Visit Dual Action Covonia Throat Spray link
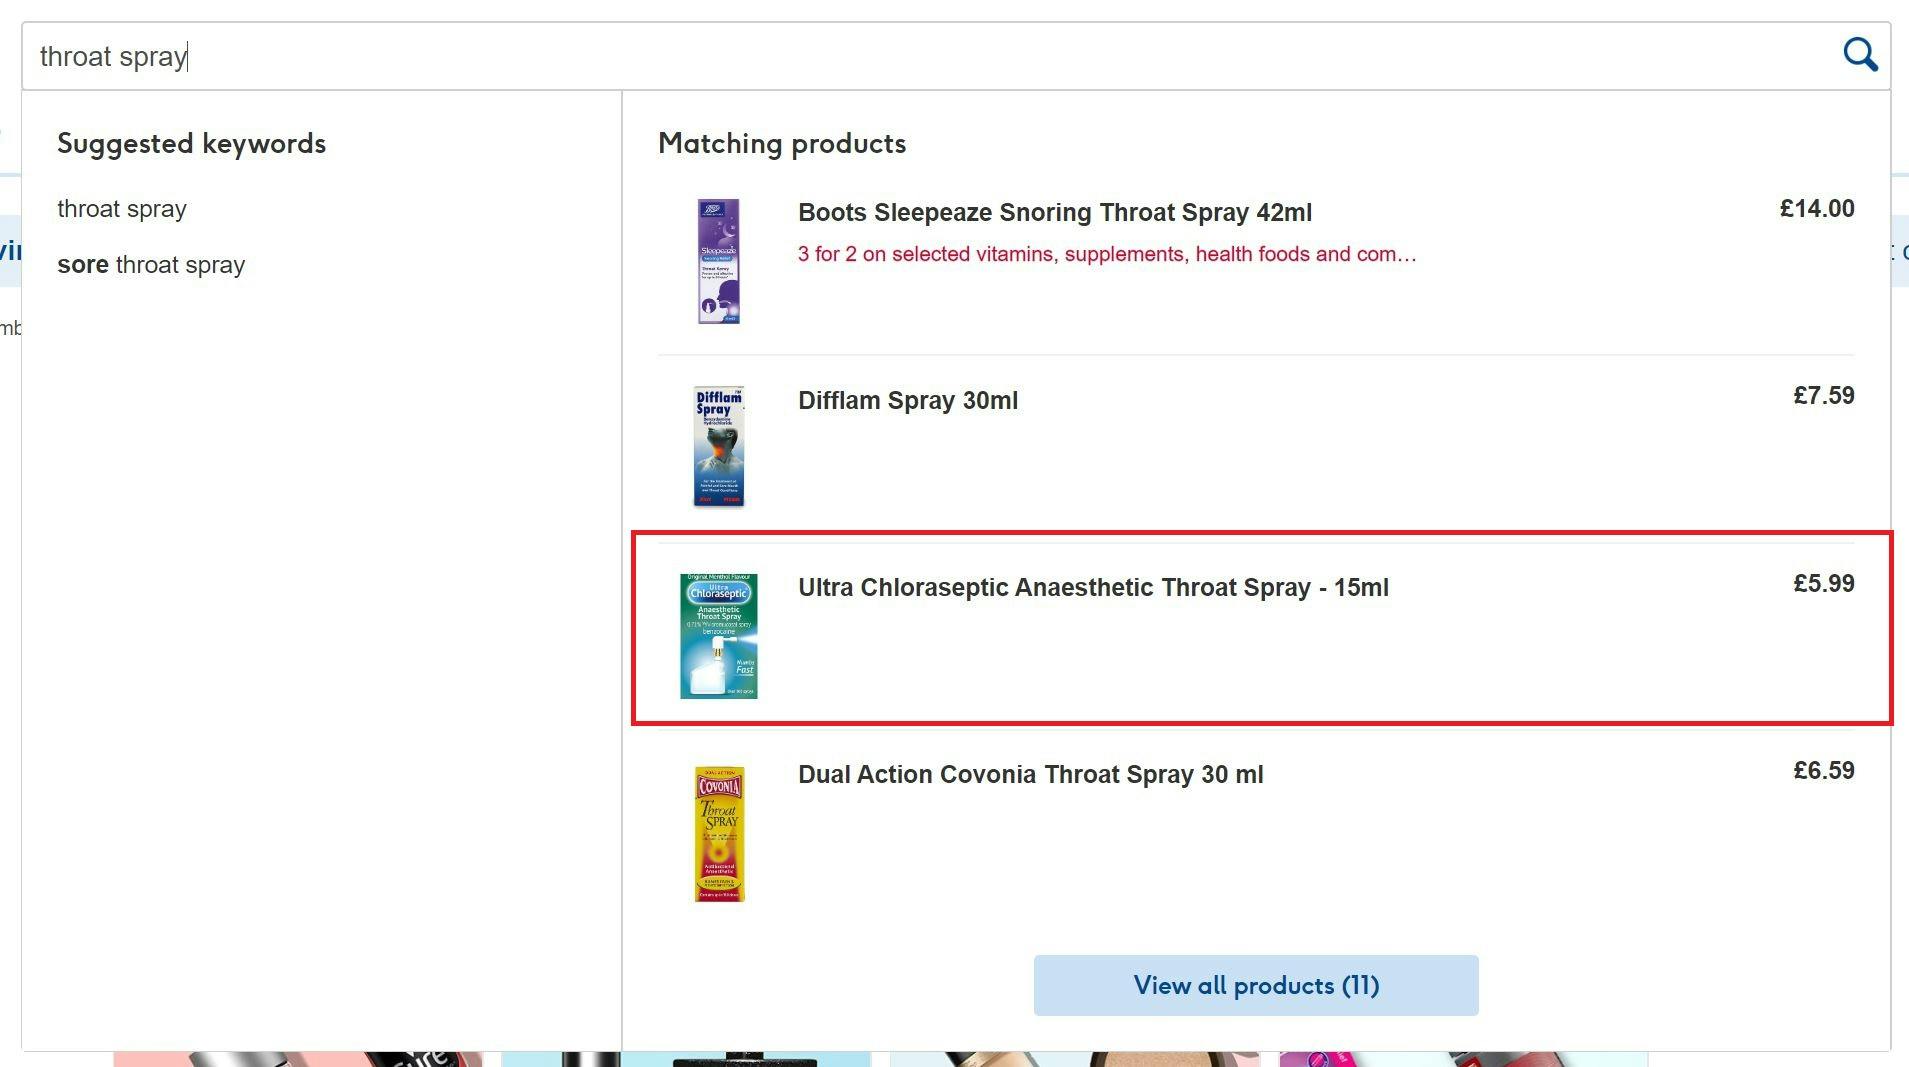Image resolution: width=1909 pixels, height=1067 pixels. pyautogui.click(x=1030, y=775)
